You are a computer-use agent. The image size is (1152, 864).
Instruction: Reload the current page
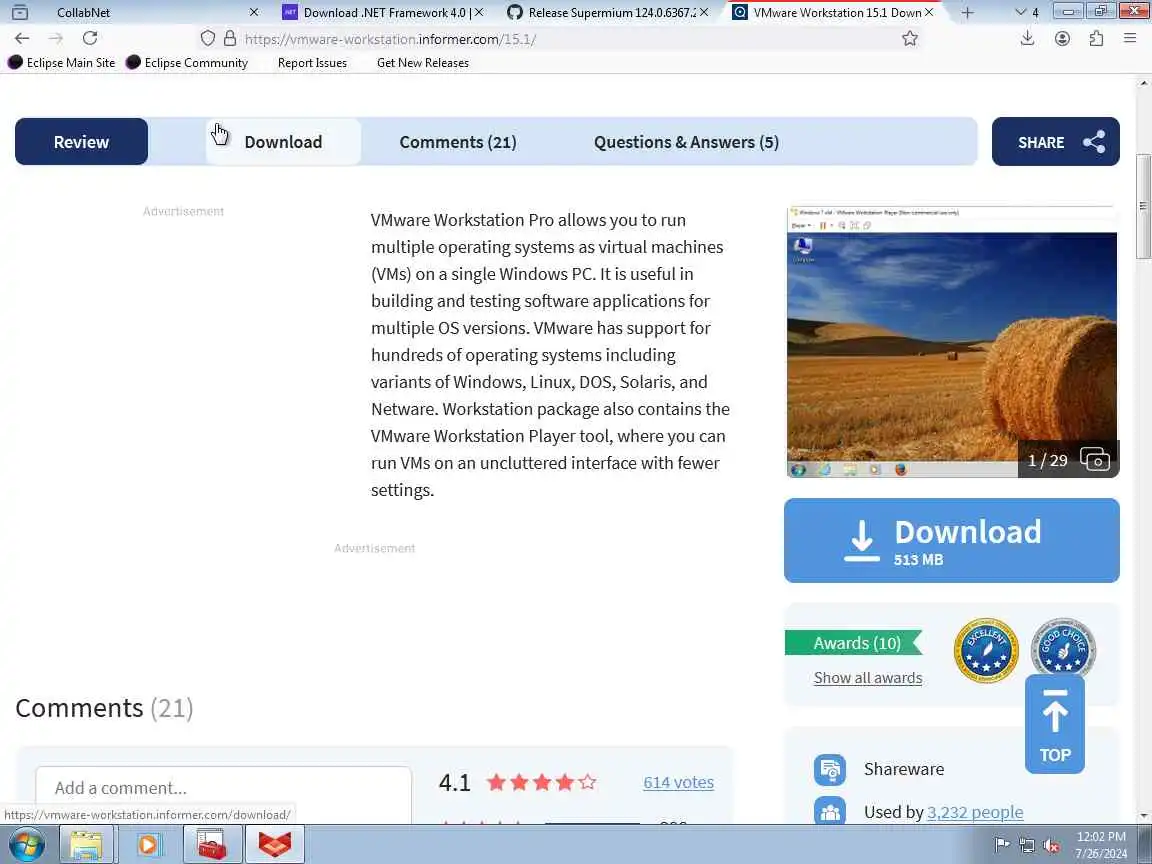(90, 38)
